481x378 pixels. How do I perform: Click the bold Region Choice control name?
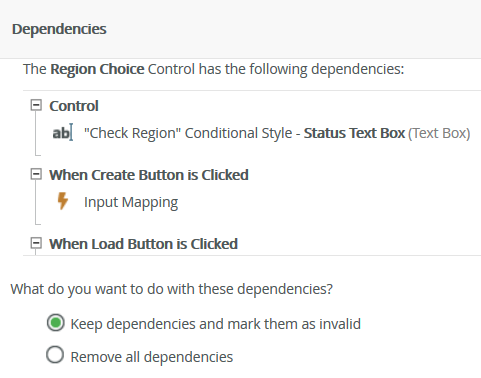(x=97, y=69)
